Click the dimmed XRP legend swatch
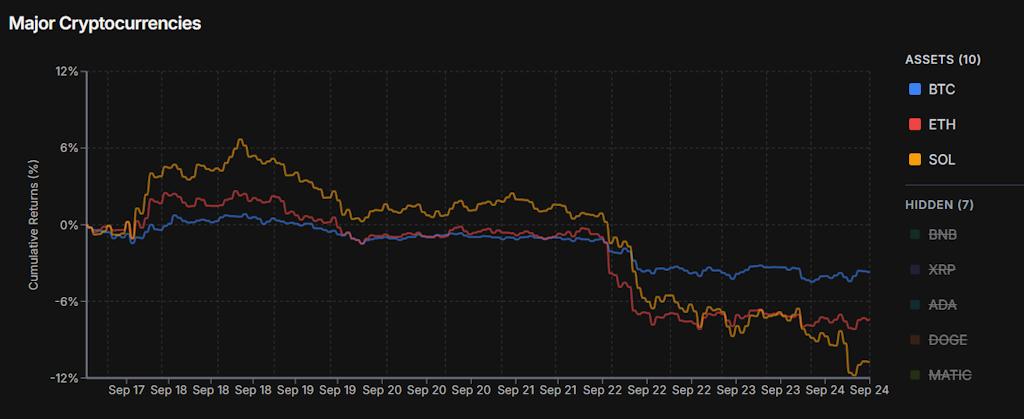The height and width of the screenshot is (419, 1024). pyautogui.click(x=914, y=270)
